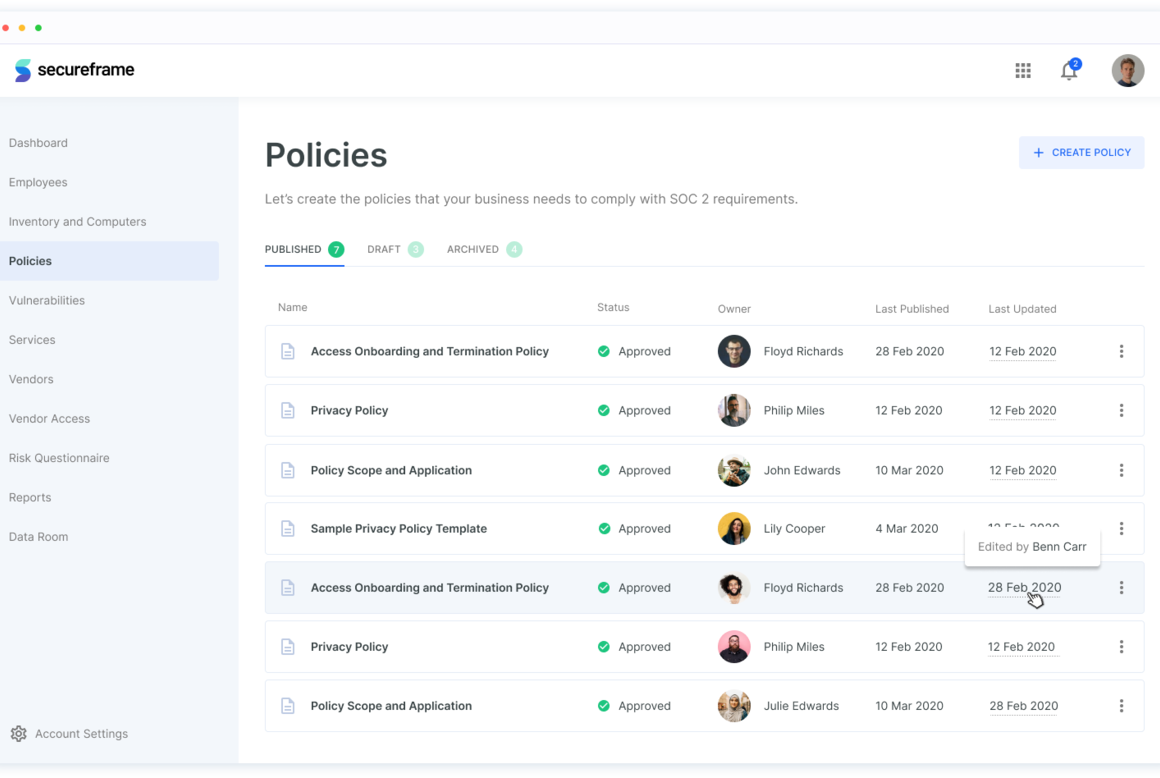This screenshot has height=778, width=1160.
Task: Click the Last Published column header
Action: click(912, 309)
